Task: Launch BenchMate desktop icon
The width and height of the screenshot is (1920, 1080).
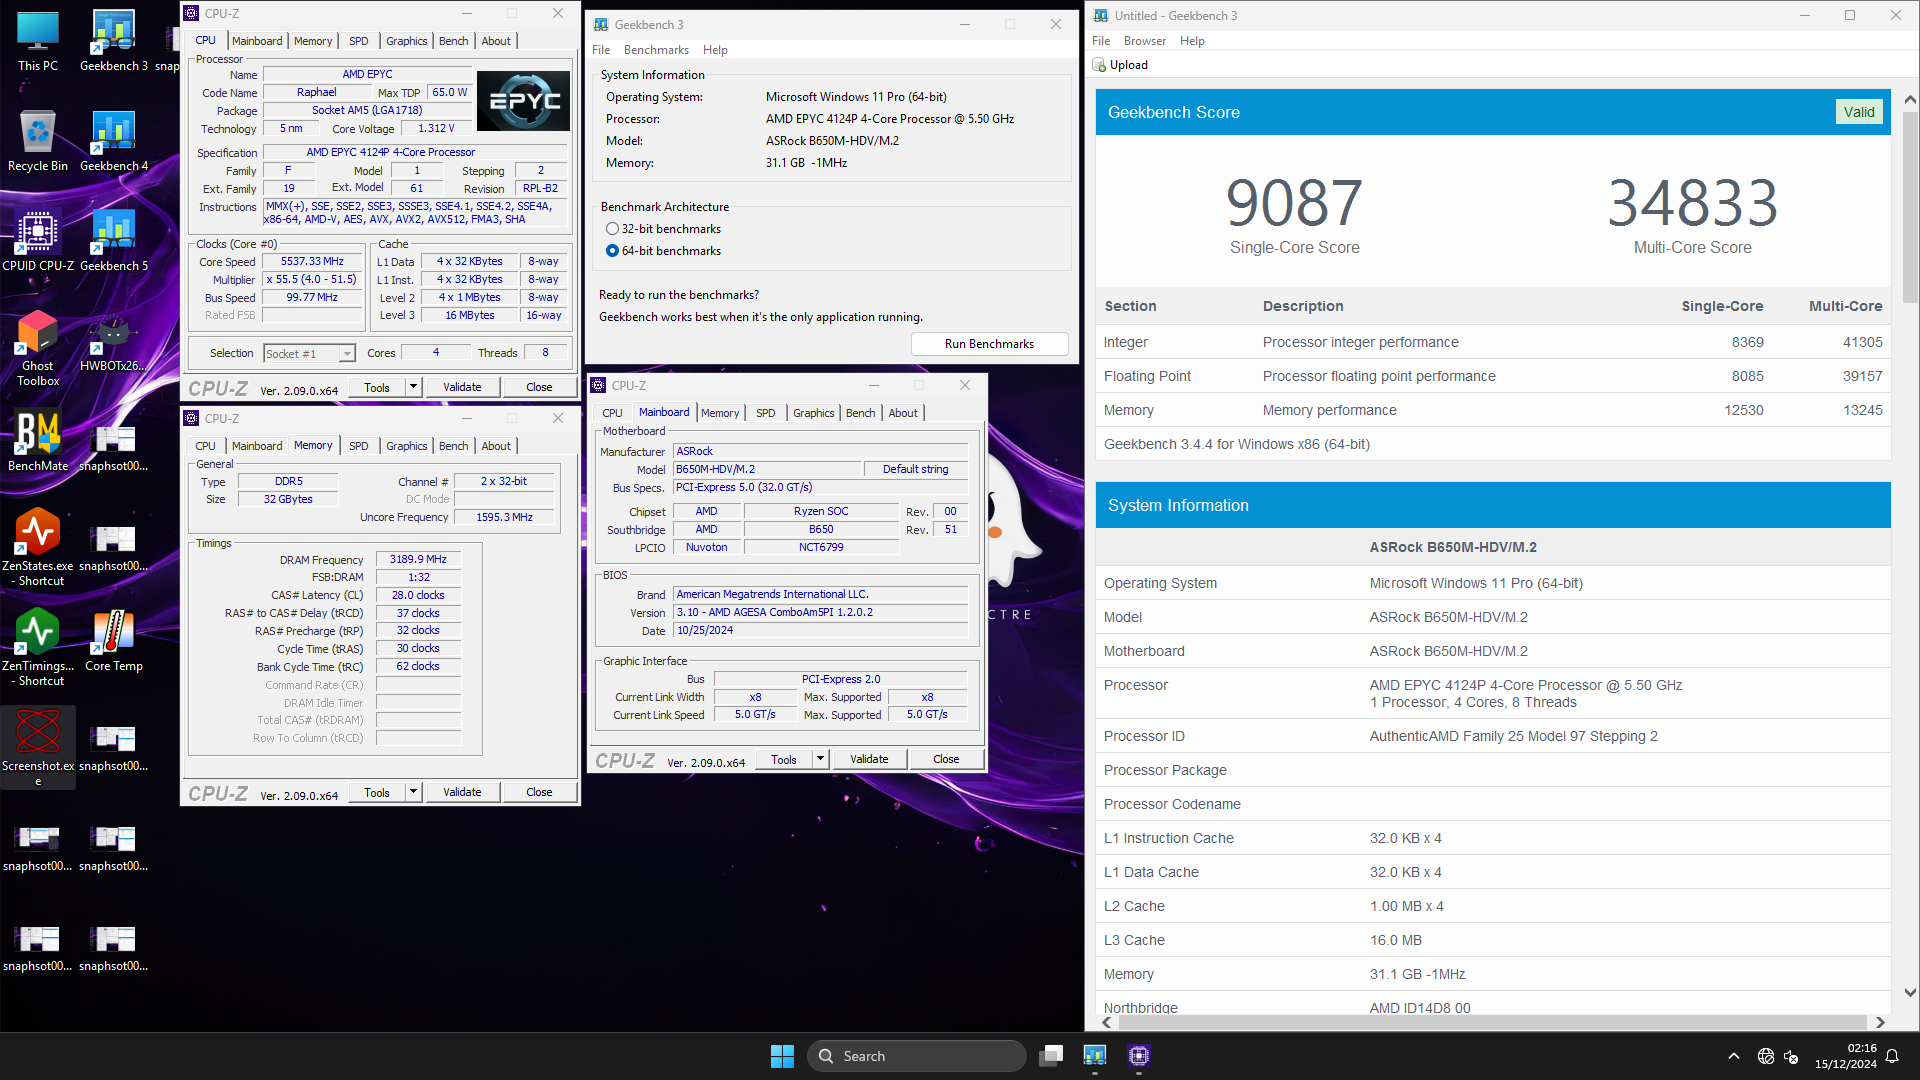Action: click(x=38, y=442)
